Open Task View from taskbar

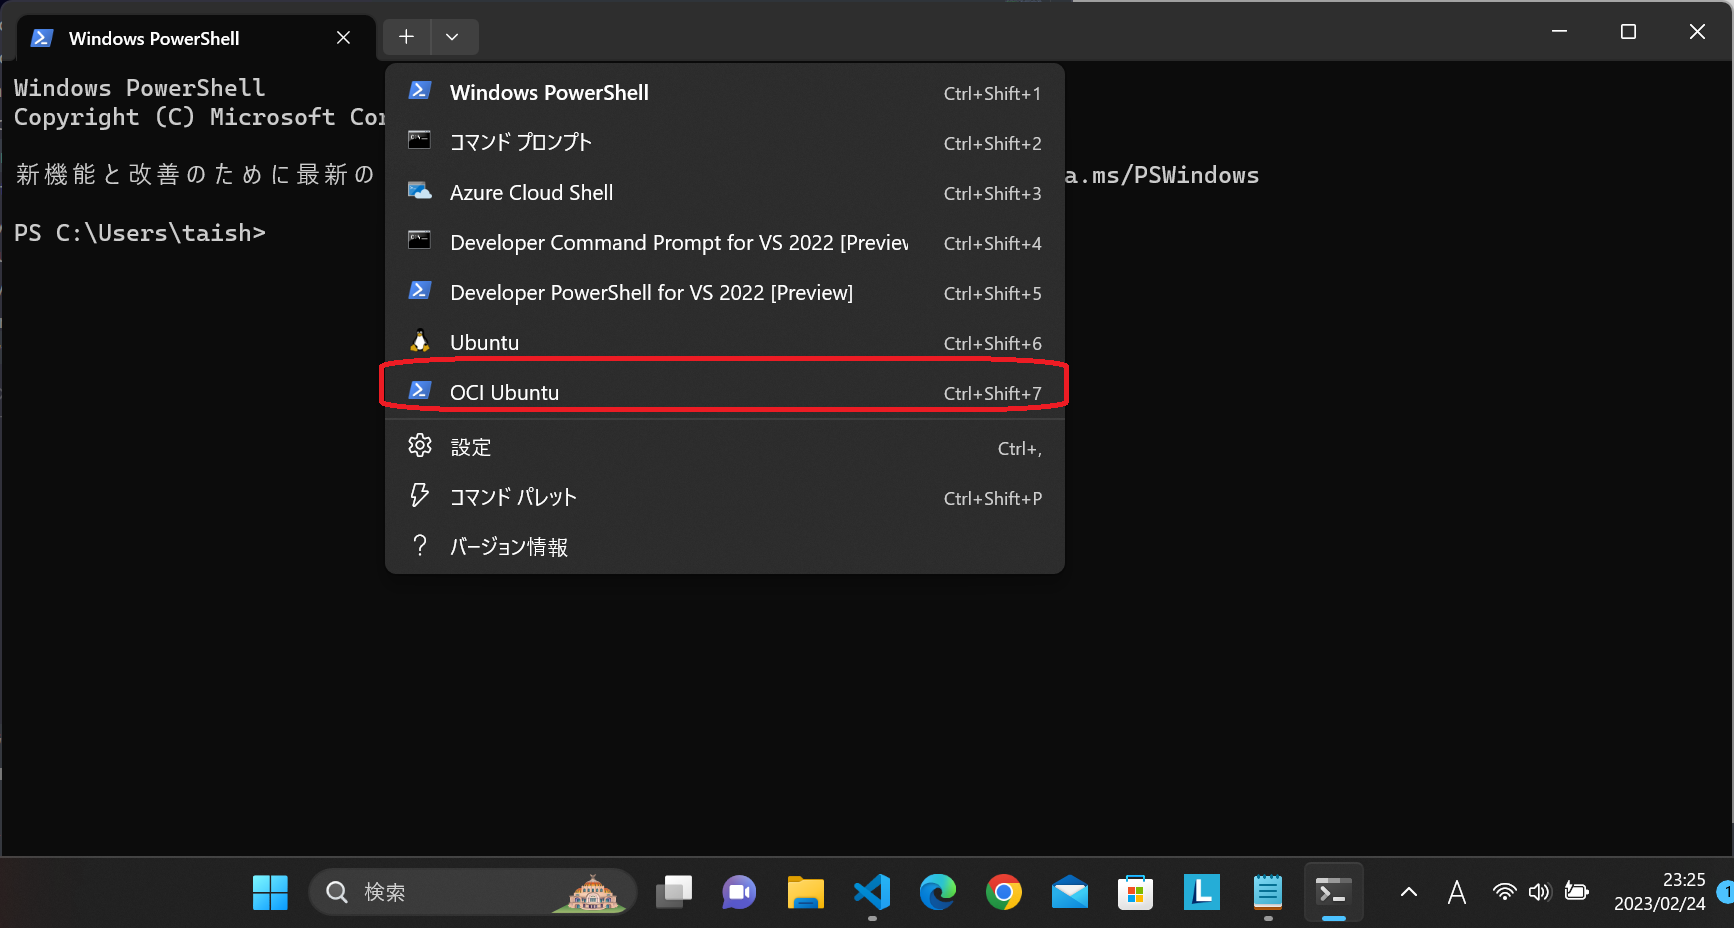pos(674,892)
